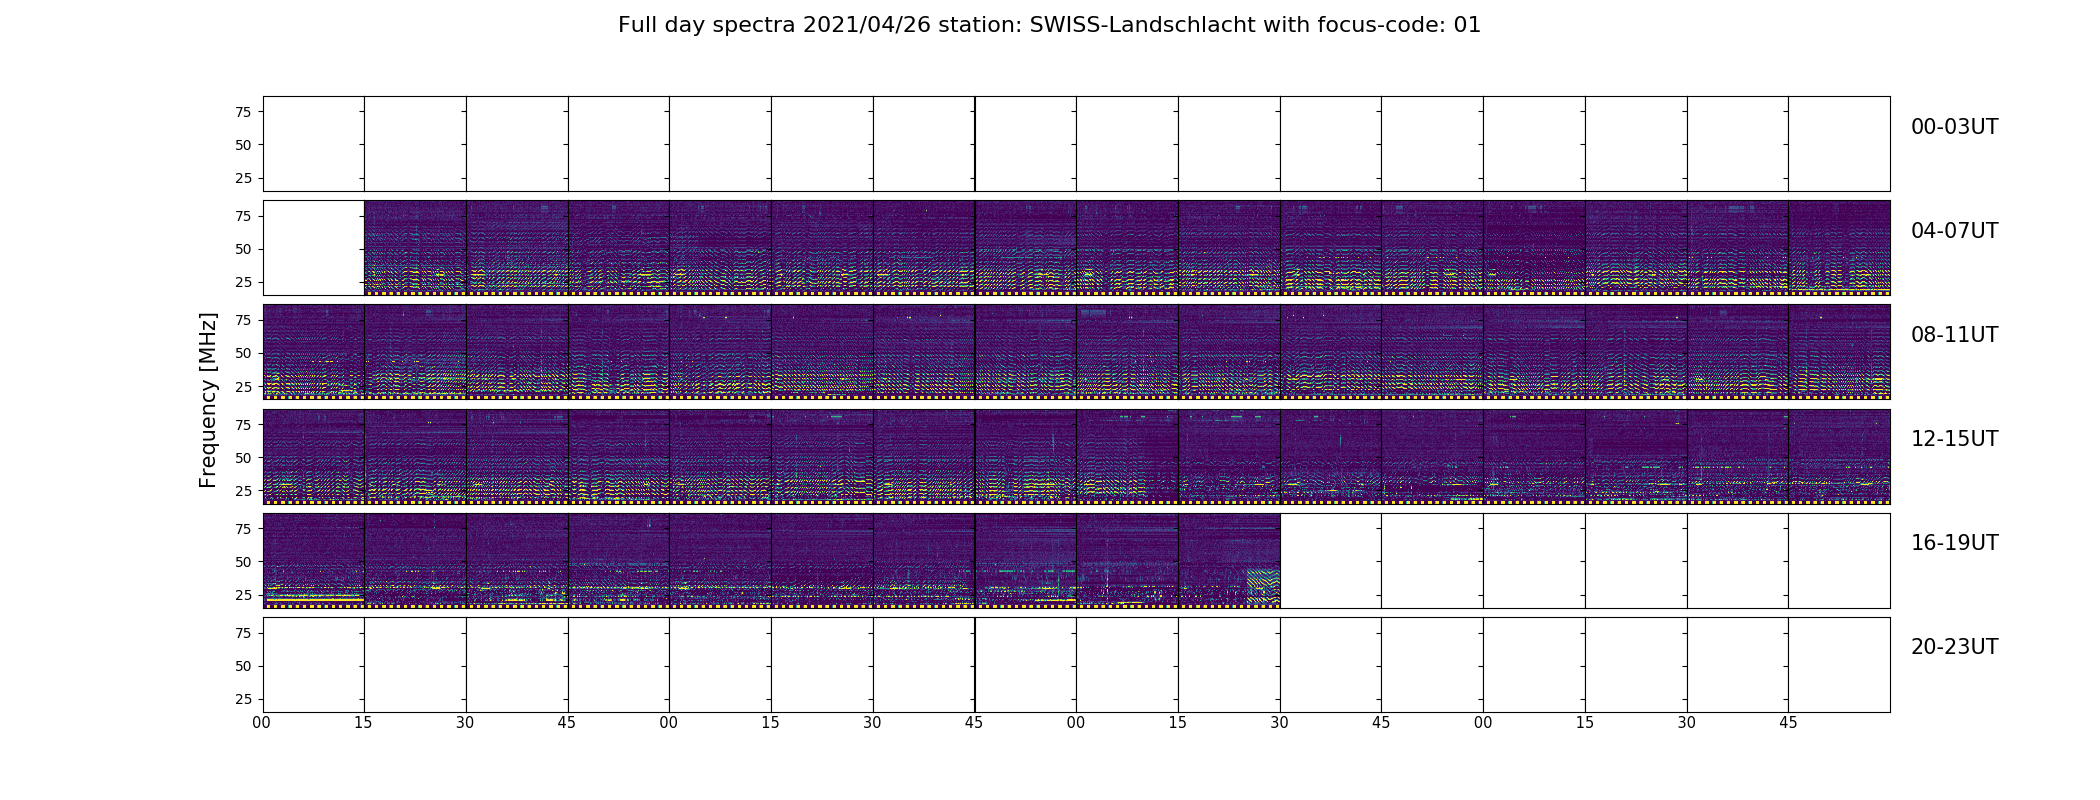Click the "20-23UT" row label
2100x800 pixels.
point(1954,647)
